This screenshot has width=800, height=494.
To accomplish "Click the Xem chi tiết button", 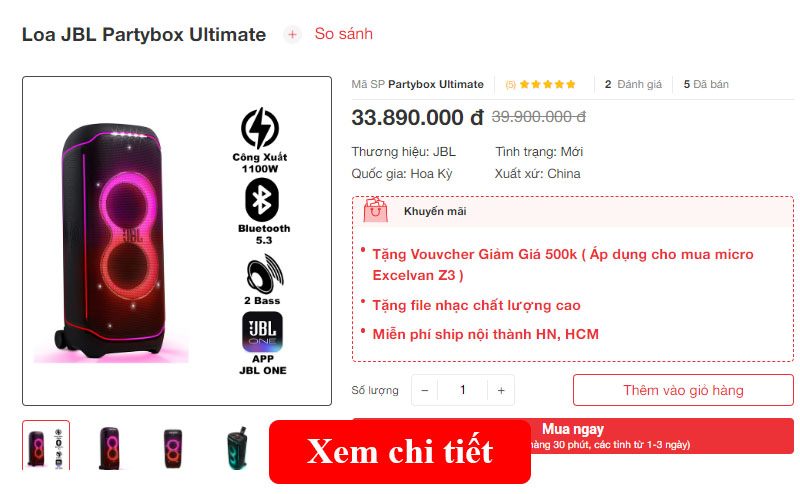I will [400, 452].
